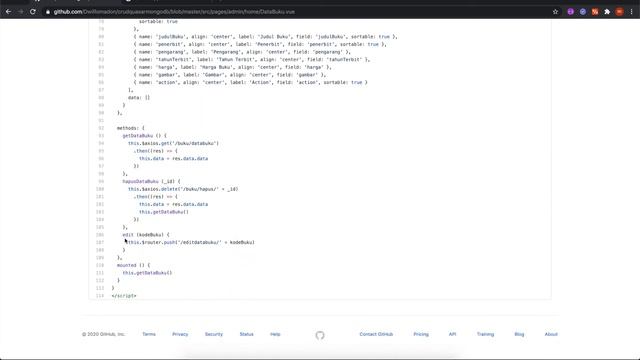Open the blue round extension icon
640x360 pixels.
583,12
